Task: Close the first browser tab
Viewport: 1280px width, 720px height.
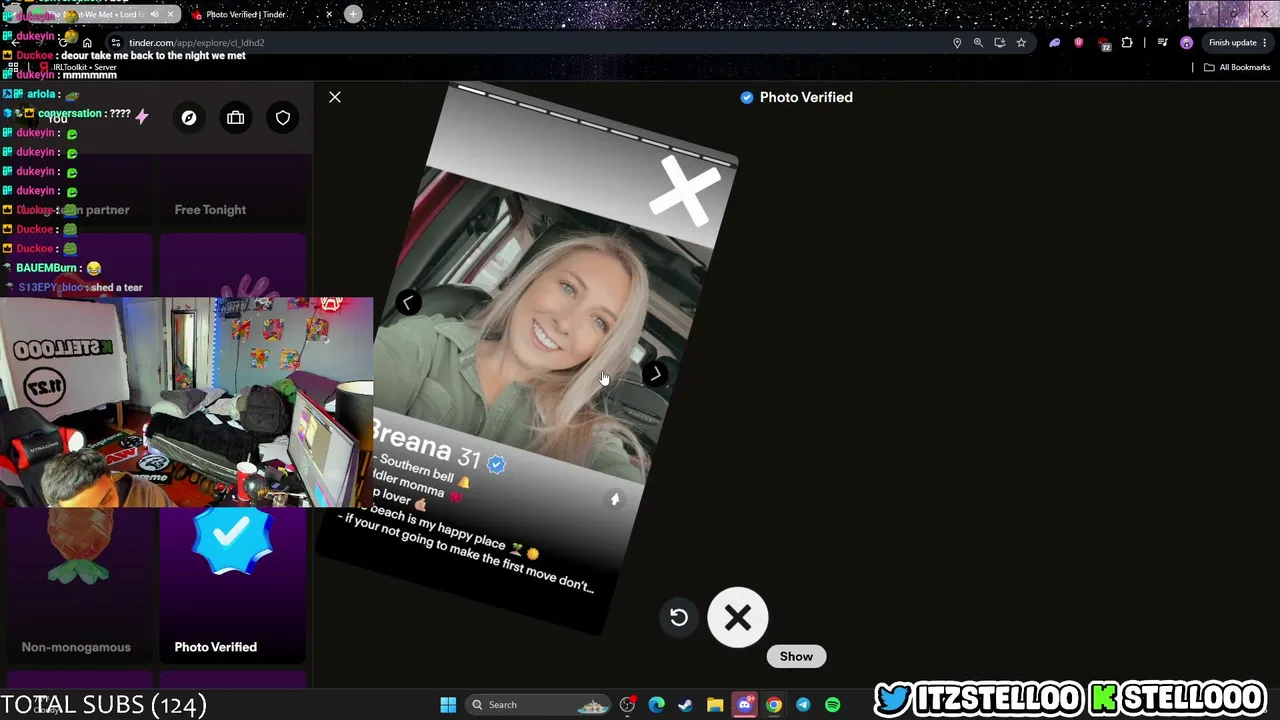Action: click(170, 14)
